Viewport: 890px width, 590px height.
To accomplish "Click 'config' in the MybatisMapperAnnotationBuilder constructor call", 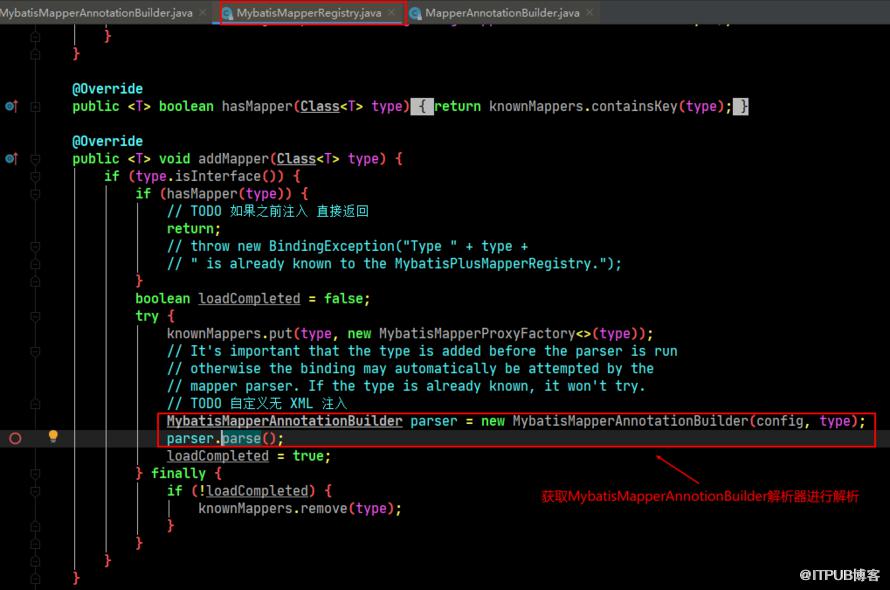I will [779, 421].
